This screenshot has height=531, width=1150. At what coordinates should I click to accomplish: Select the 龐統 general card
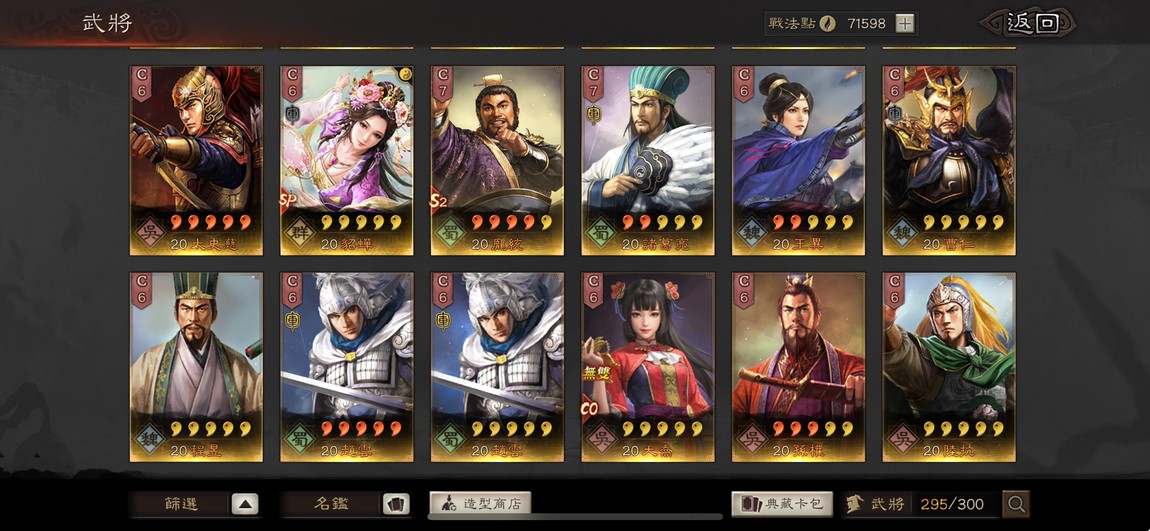coord(497,161)
